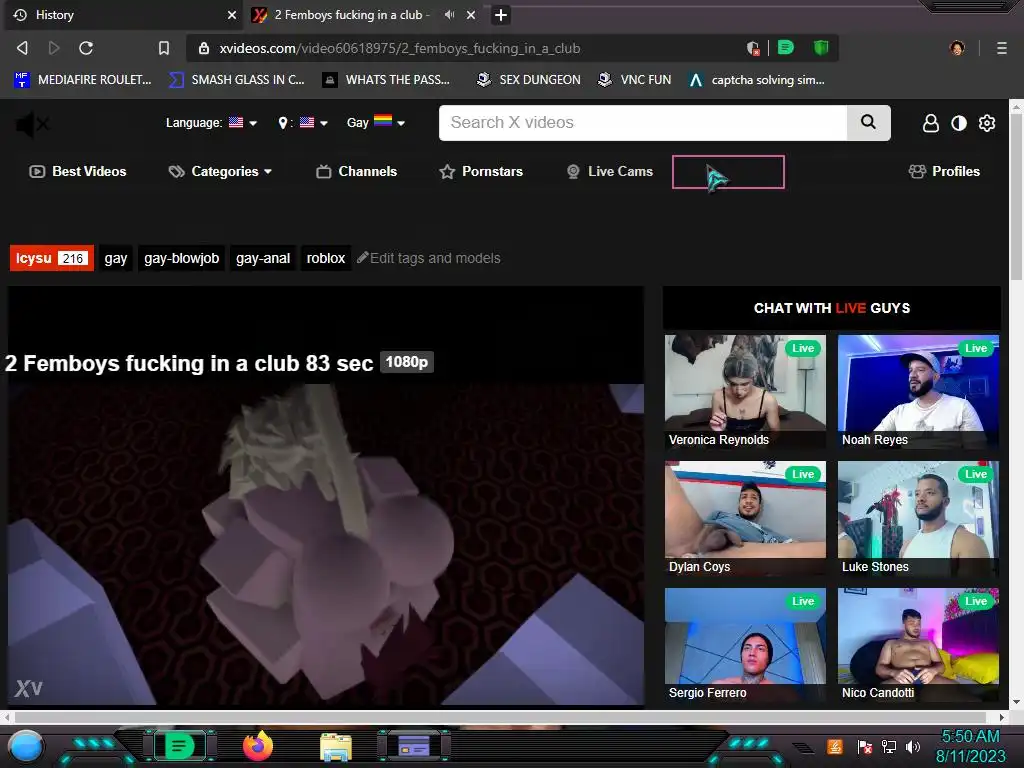The width and height of the screenshot is (1024, 768).
Task: Open the clock showing 5:50 AM
Action: (970, 736)
